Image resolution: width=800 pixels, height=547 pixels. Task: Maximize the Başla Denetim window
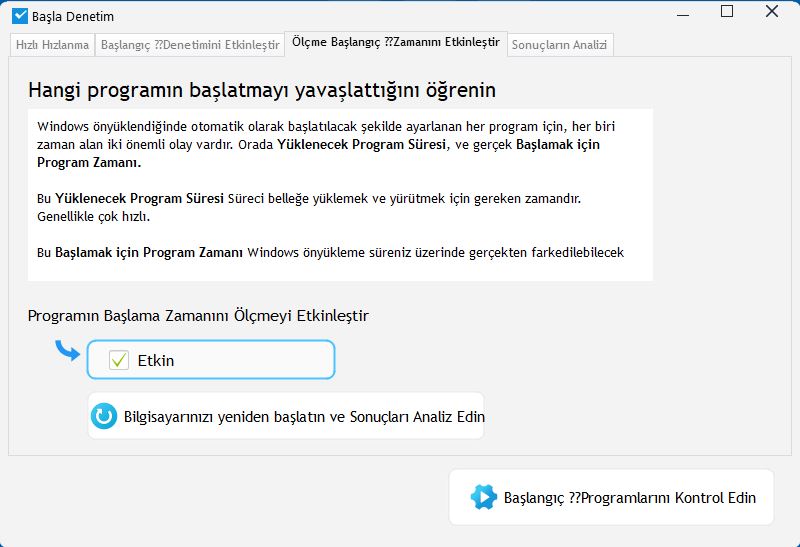[x=727, y=11]
